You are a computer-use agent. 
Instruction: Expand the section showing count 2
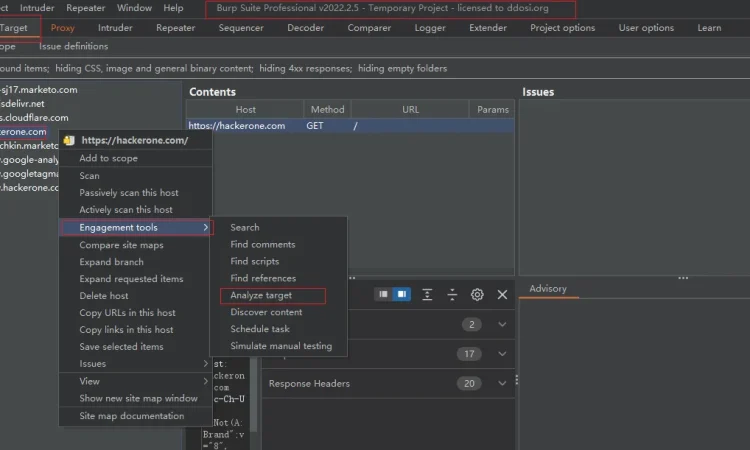(x=502, y=325)
